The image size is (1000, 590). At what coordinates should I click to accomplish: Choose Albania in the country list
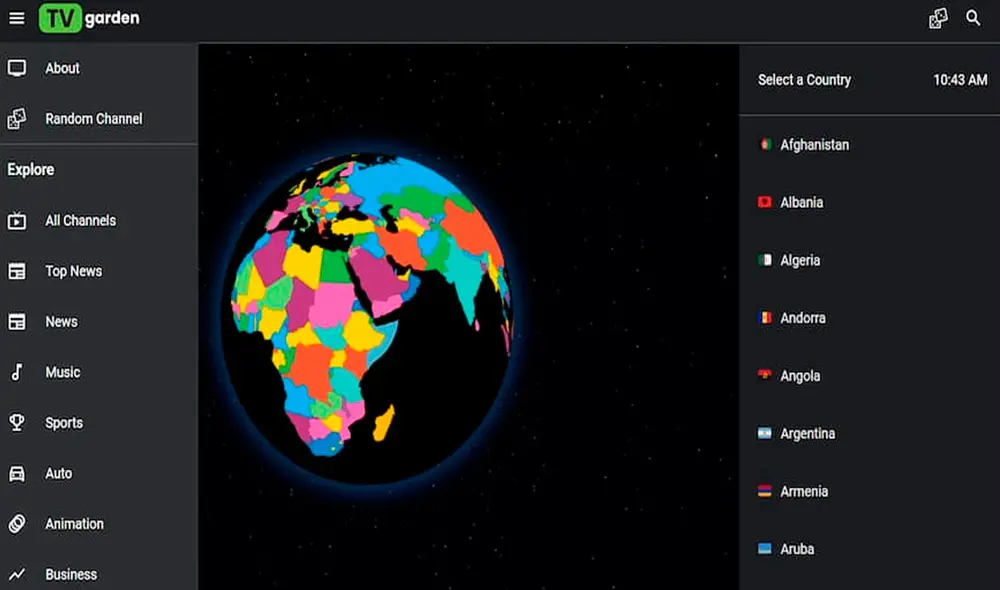pyautogui.click(x=801, y=203)
